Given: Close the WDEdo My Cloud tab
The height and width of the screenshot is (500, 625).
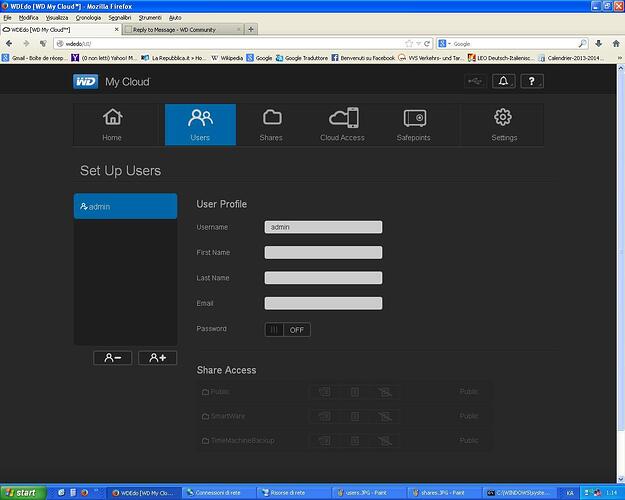Looking at the screenshot, I should click(117, 29).
